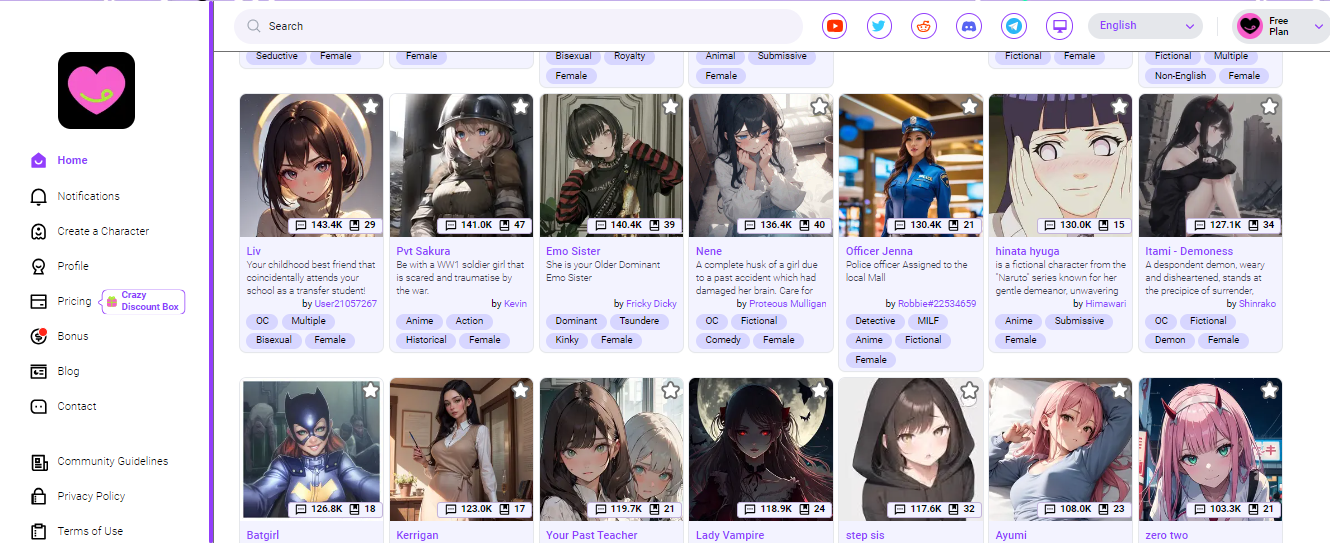
Task: Click the Privacy Policy lock icon
Action: (x=39, y=496)
